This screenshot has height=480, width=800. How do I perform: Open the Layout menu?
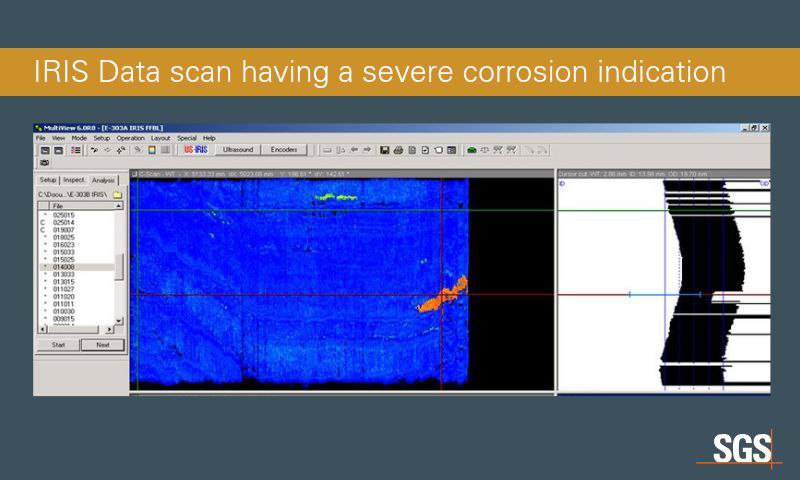tap(160, 138)
